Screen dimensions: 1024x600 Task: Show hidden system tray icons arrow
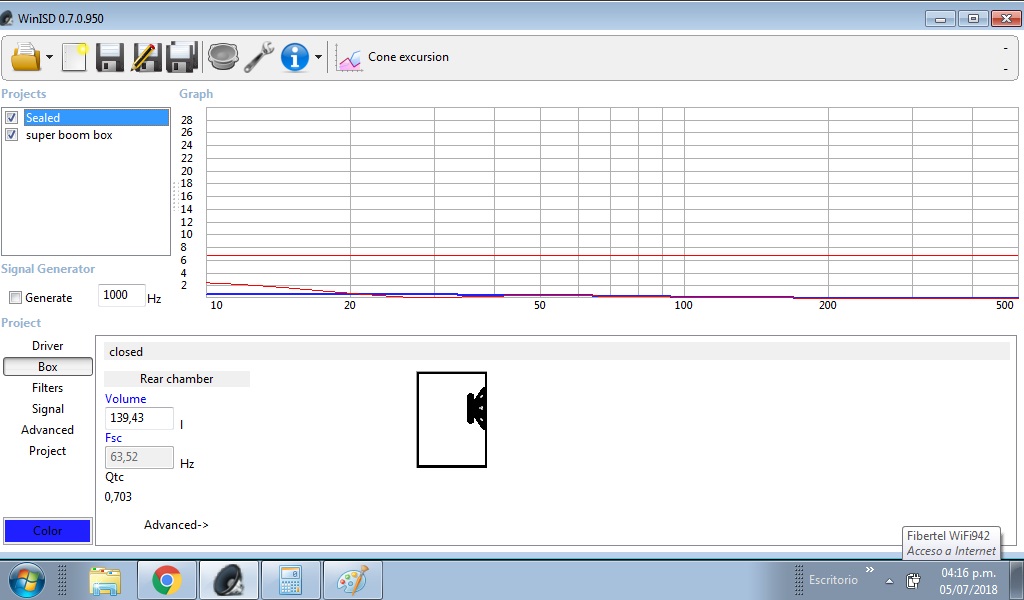pos(889,581)
